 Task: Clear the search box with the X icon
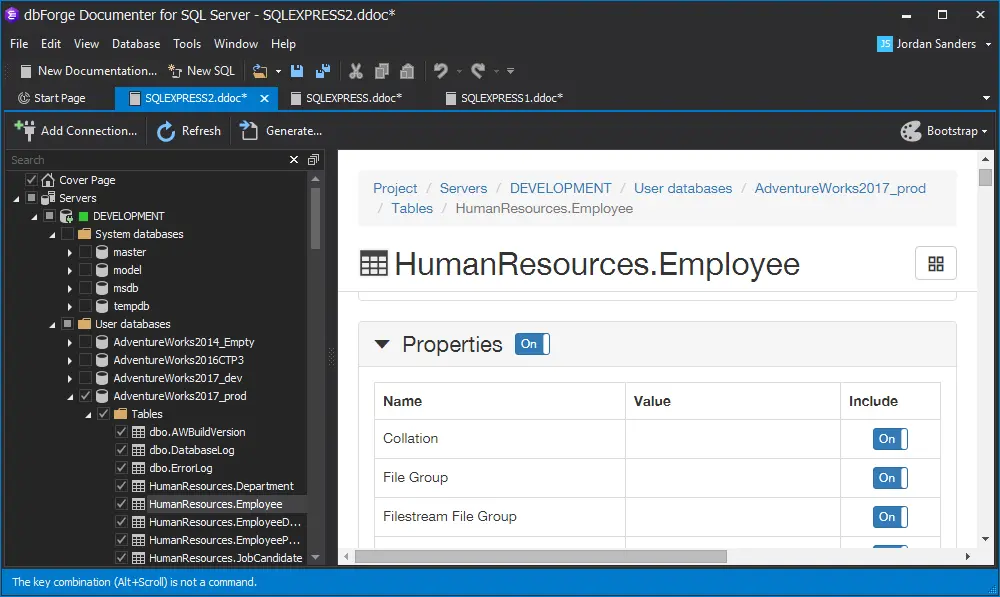click(x=294, y=160)
